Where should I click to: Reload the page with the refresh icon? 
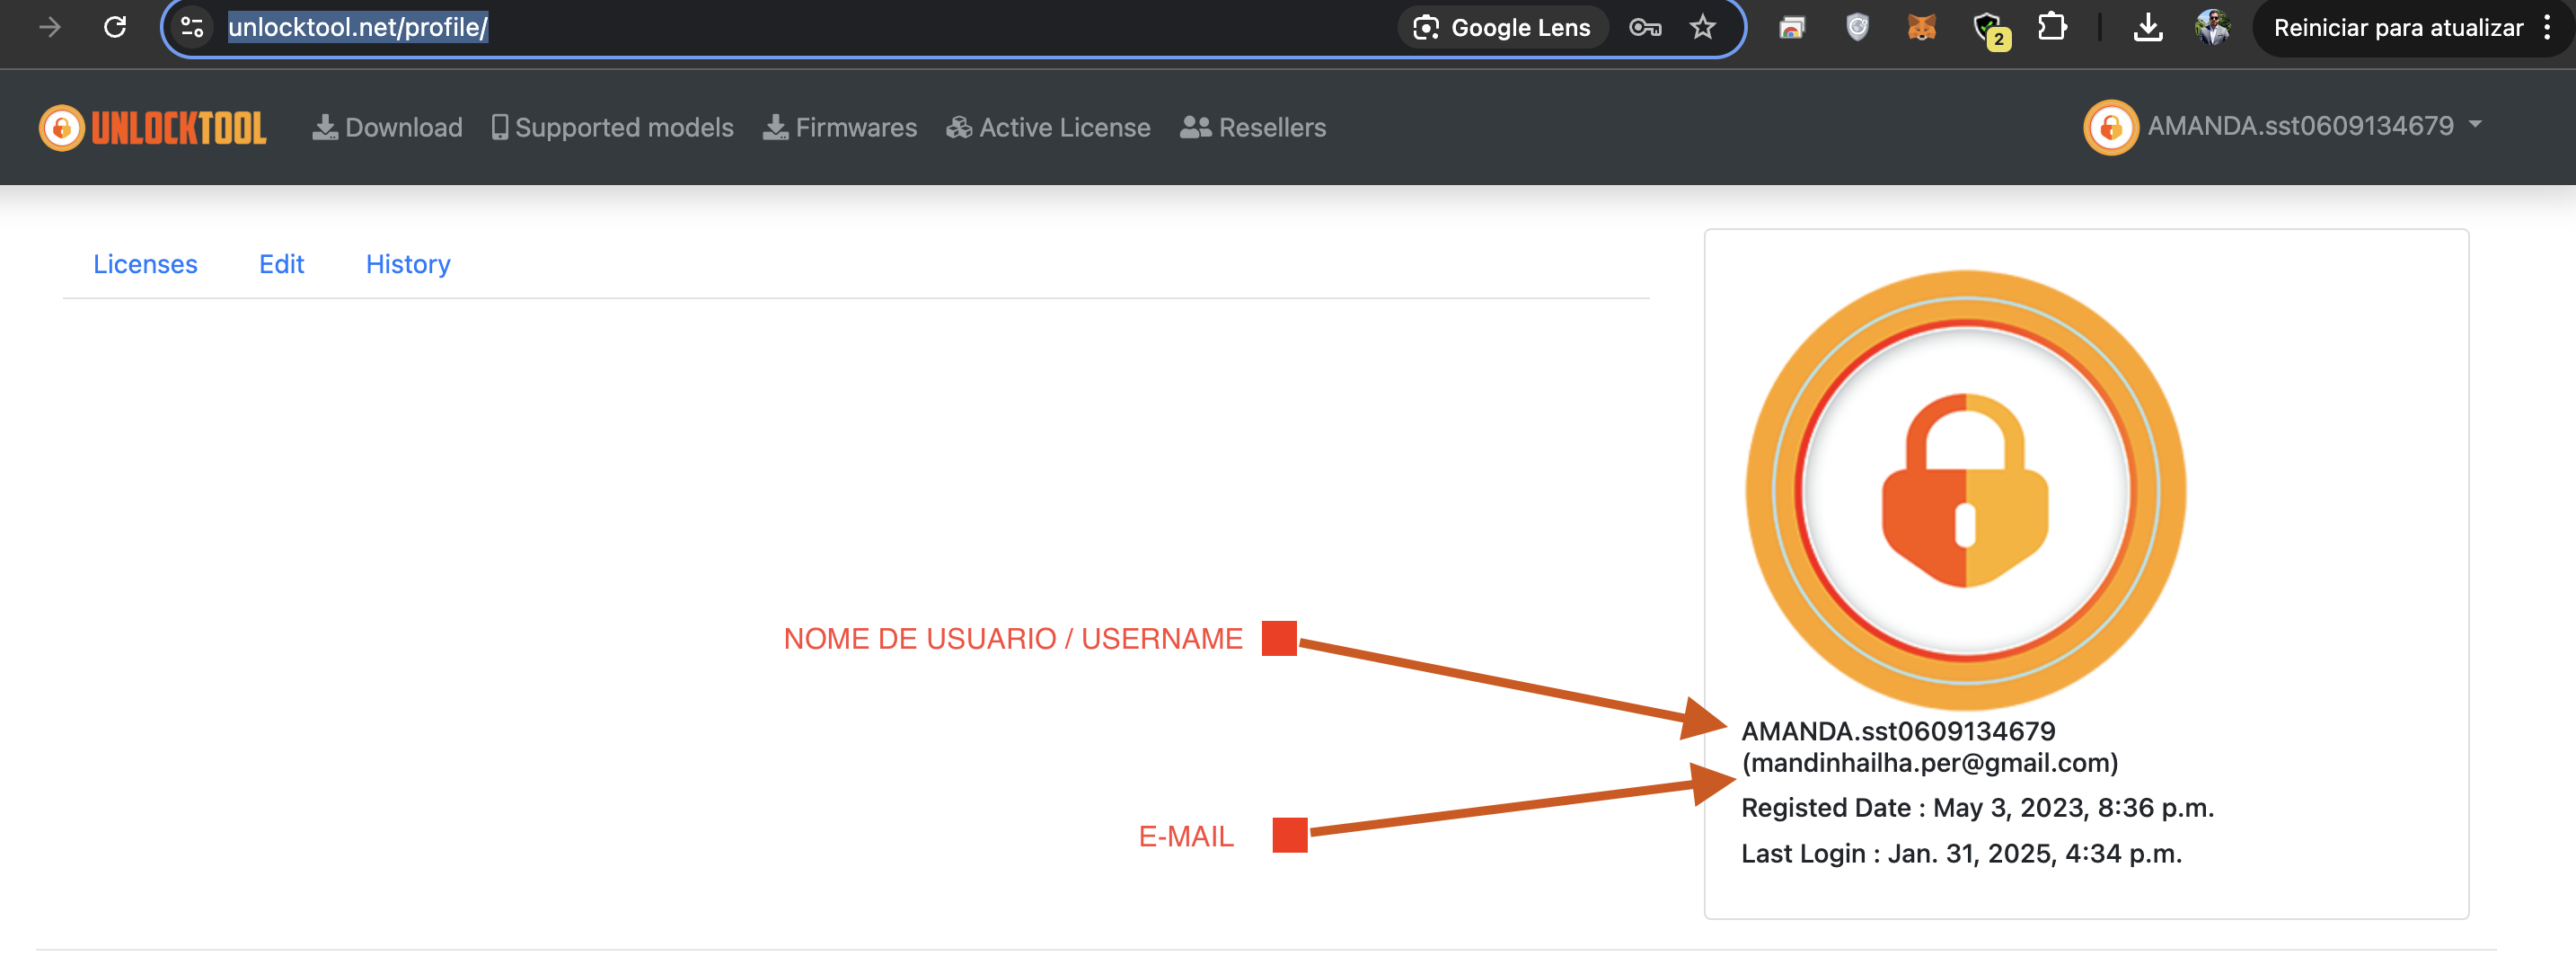[115, 27]
